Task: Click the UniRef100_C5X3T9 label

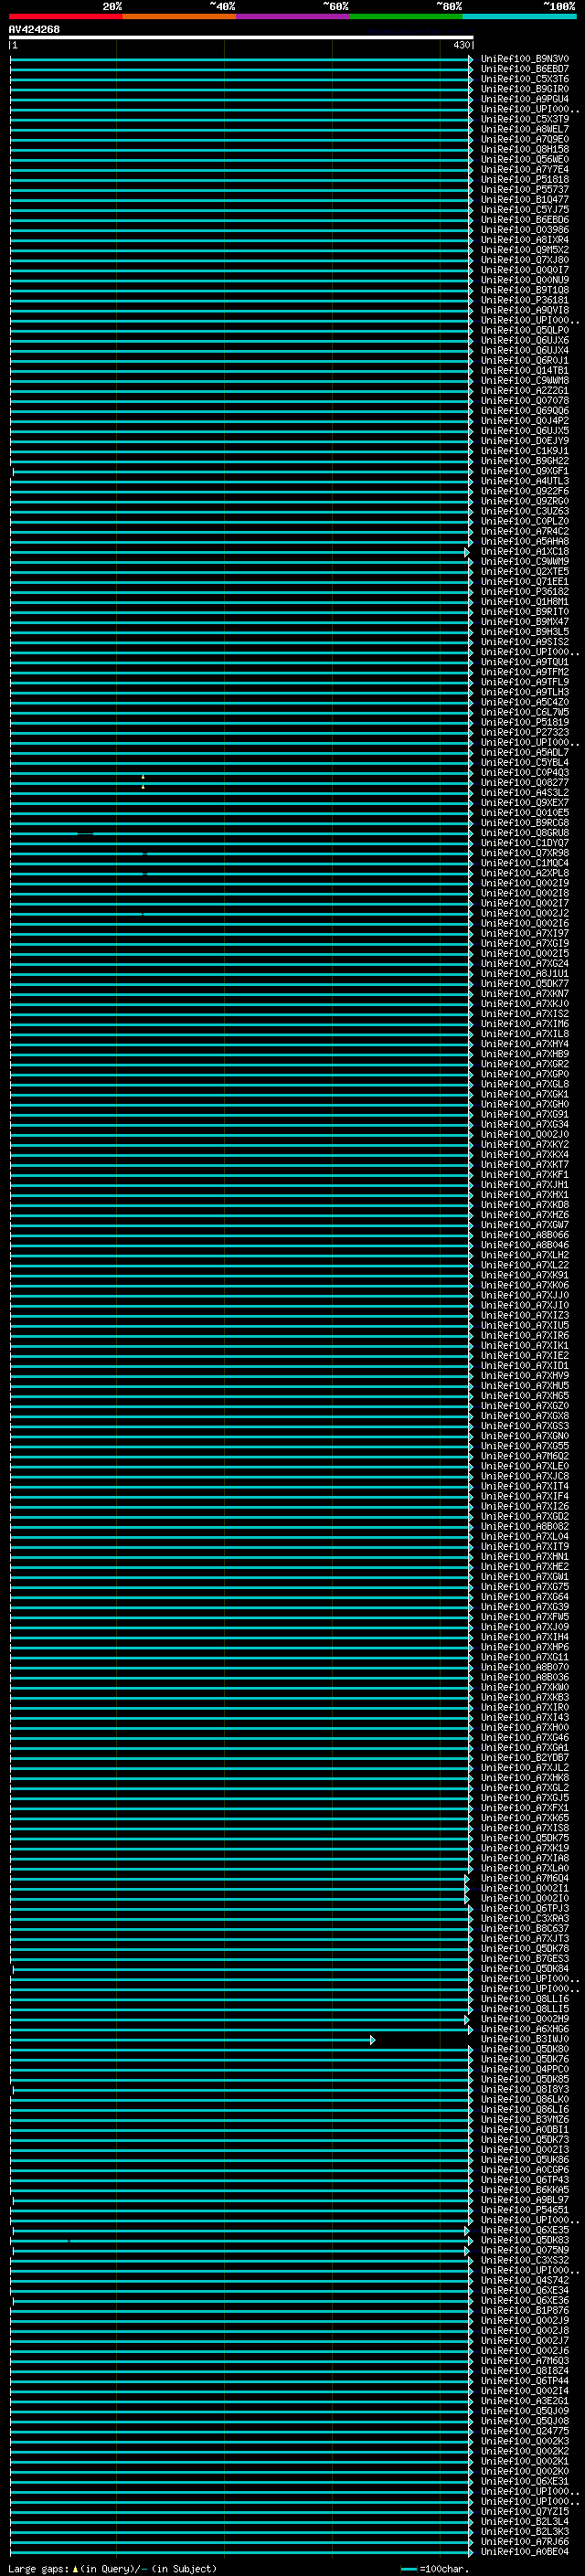Action: [x=525, y=119]
